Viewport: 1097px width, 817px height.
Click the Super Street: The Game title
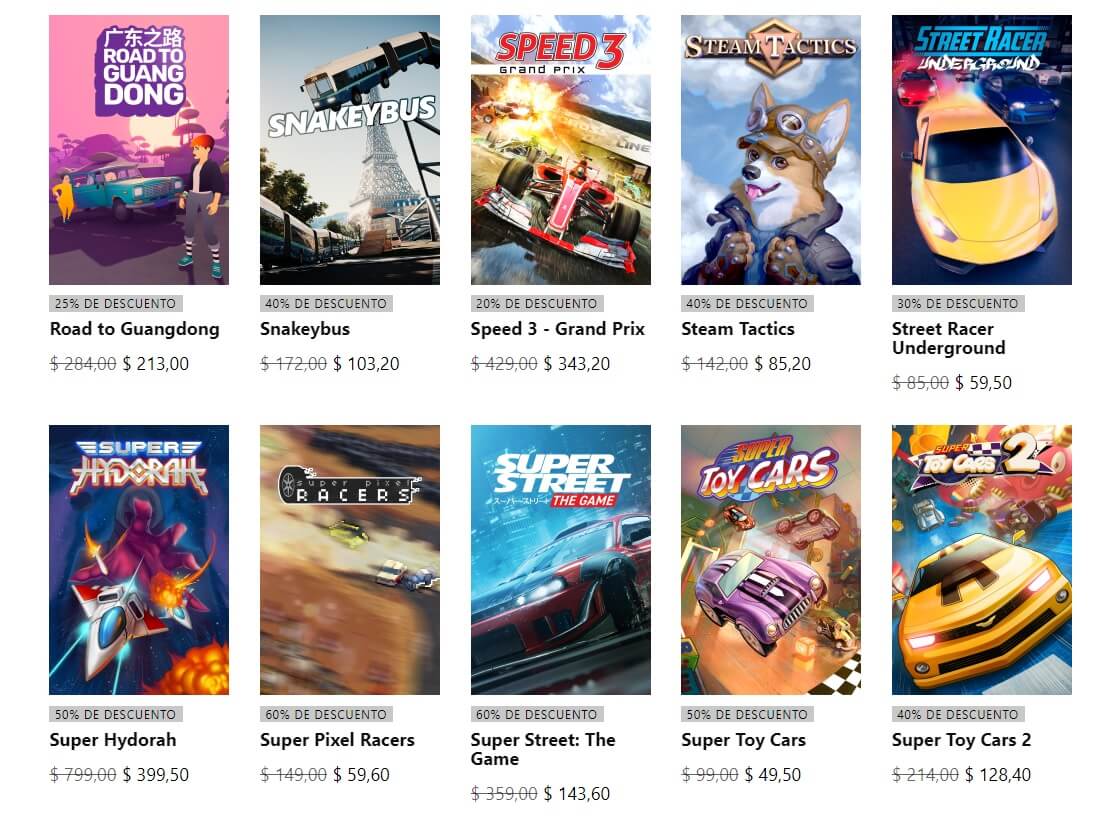pyautogui.click(x=543, y=749)
